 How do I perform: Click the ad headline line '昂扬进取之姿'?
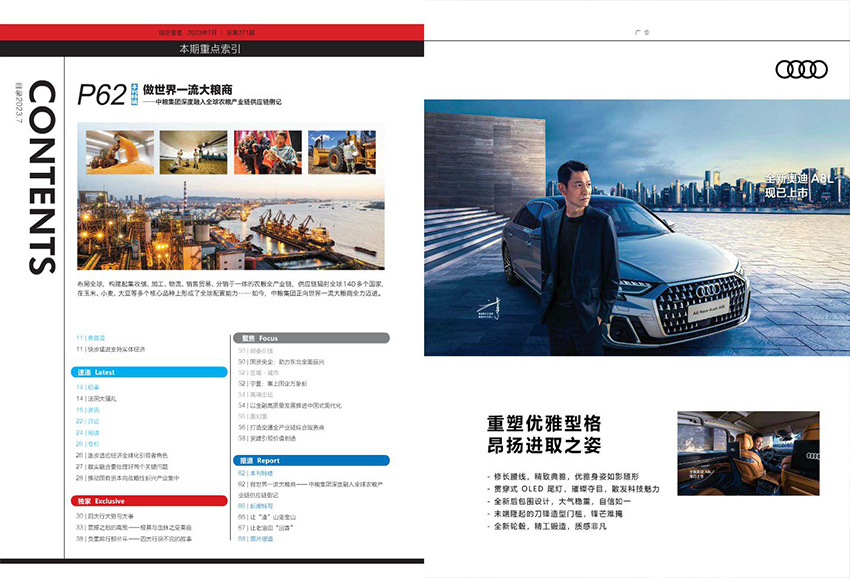[544, 445]
